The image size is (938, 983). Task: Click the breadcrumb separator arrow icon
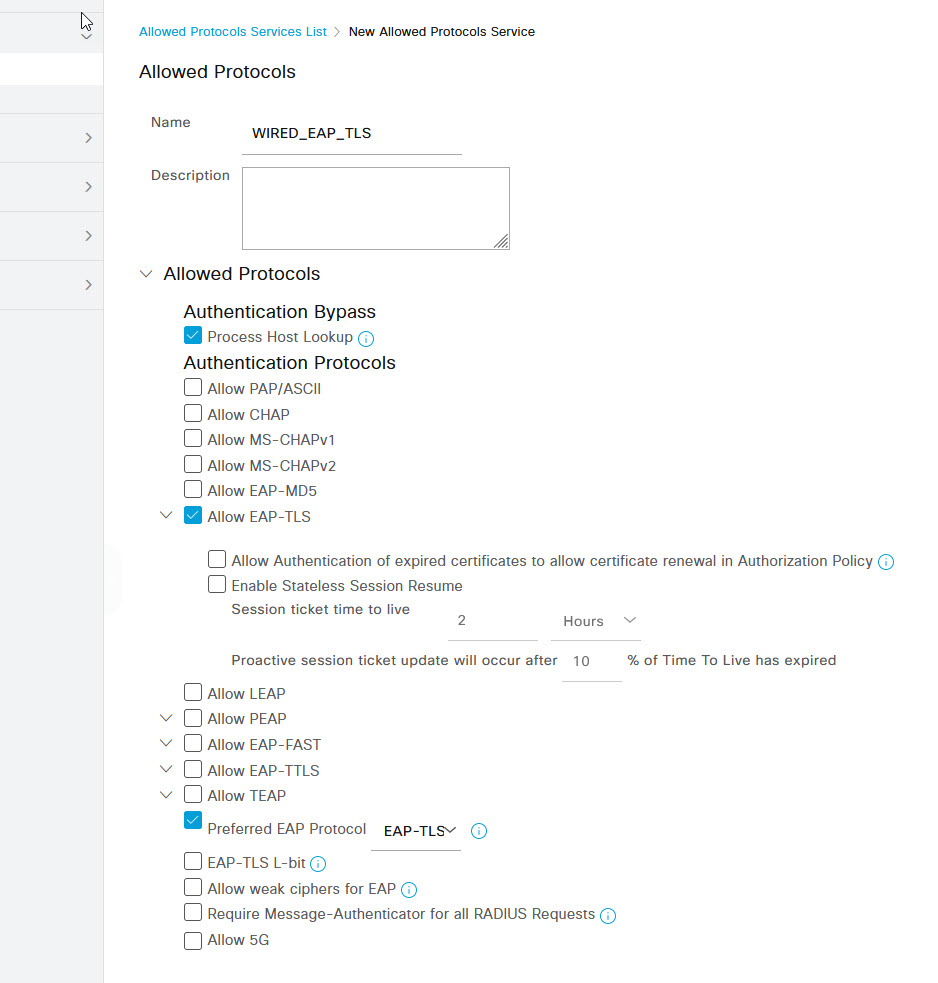click(x=337, y=32)
